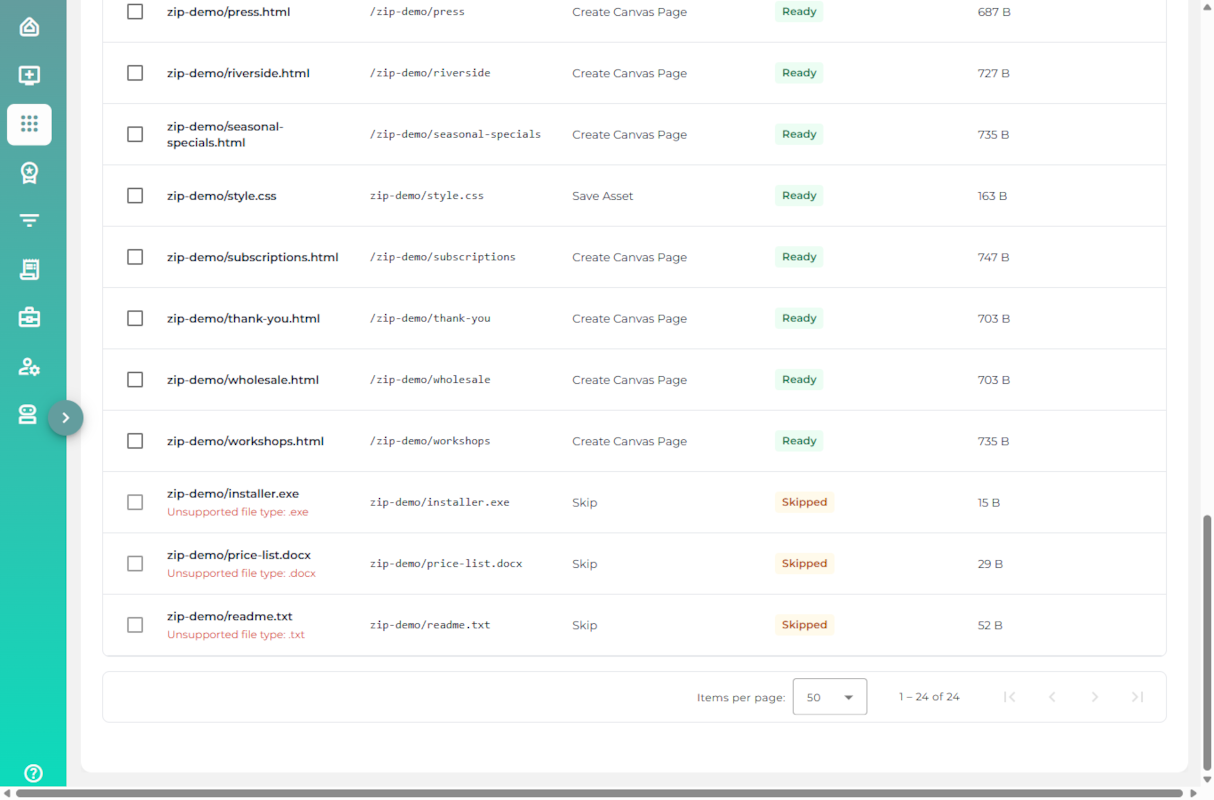1214x800 pixels.
Task: Select the zip-demo/price-list.docx checkbox
Action: (135, 564)
